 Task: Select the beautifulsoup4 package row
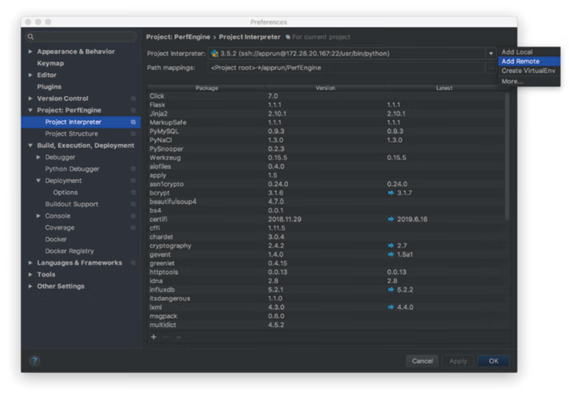(326, 201)
